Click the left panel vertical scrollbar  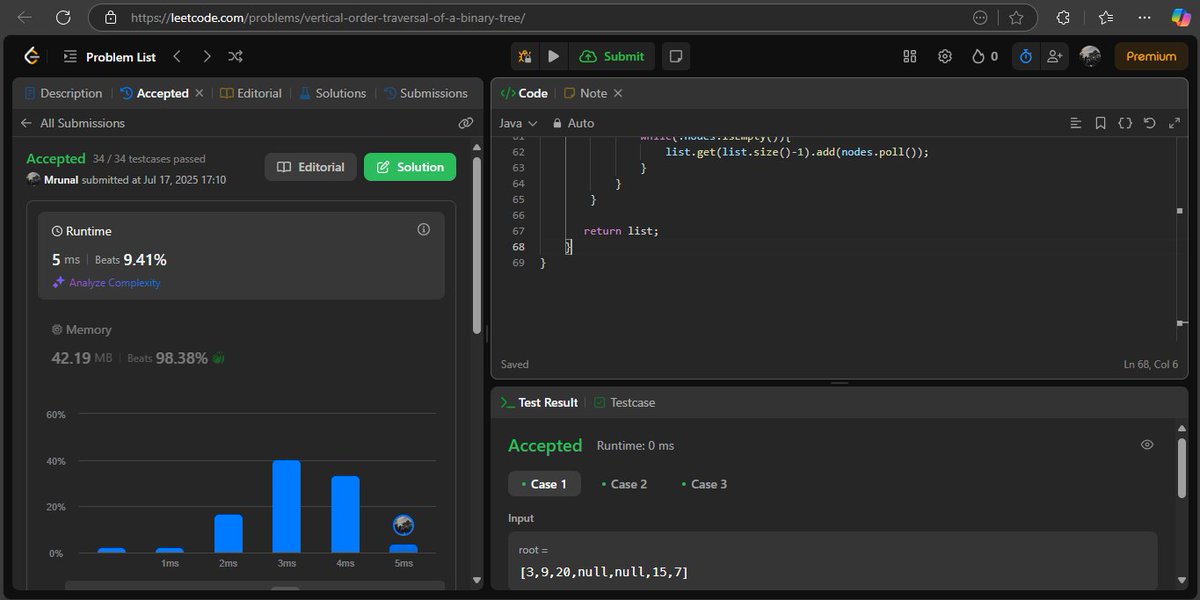pos(476,245)
